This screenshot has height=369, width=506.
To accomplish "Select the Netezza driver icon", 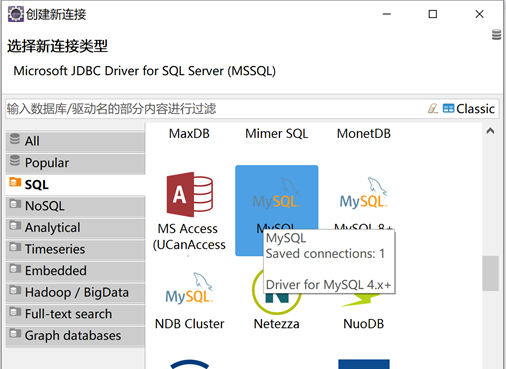I will (x=276, y=291).
